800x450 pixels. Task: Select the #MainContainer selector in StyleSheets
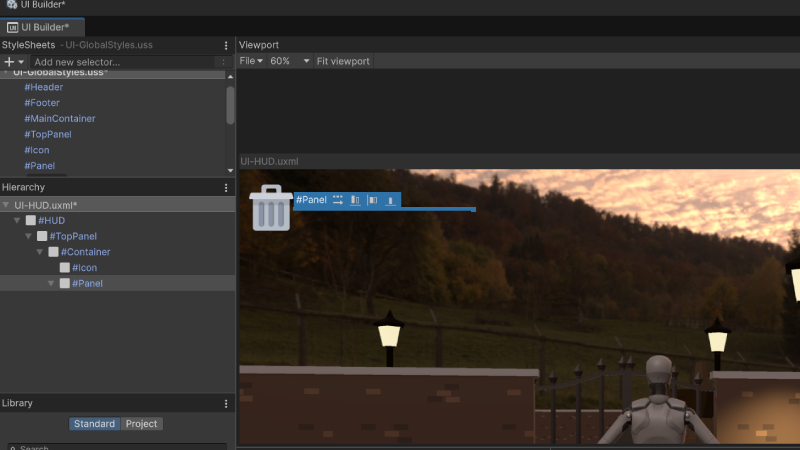[60, 119]
